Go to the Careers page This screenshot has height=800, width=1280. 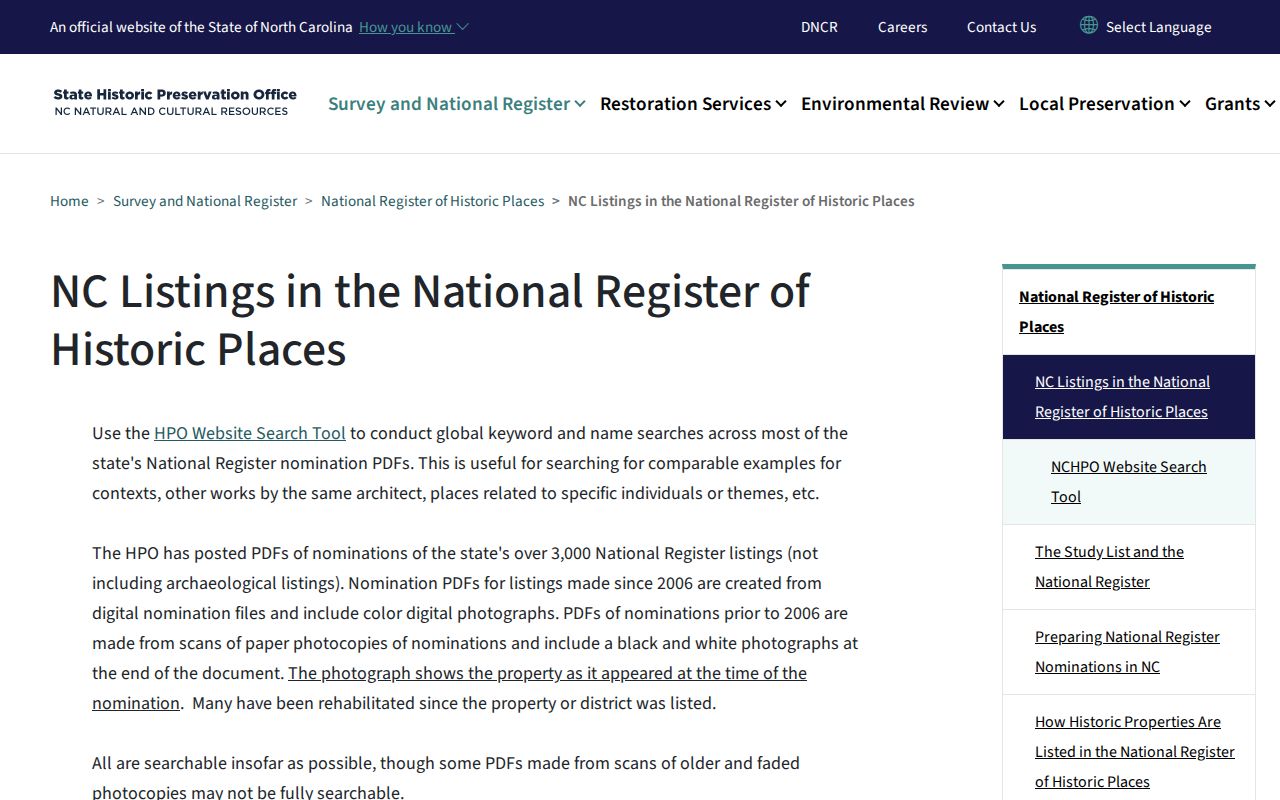click(903, 27)
